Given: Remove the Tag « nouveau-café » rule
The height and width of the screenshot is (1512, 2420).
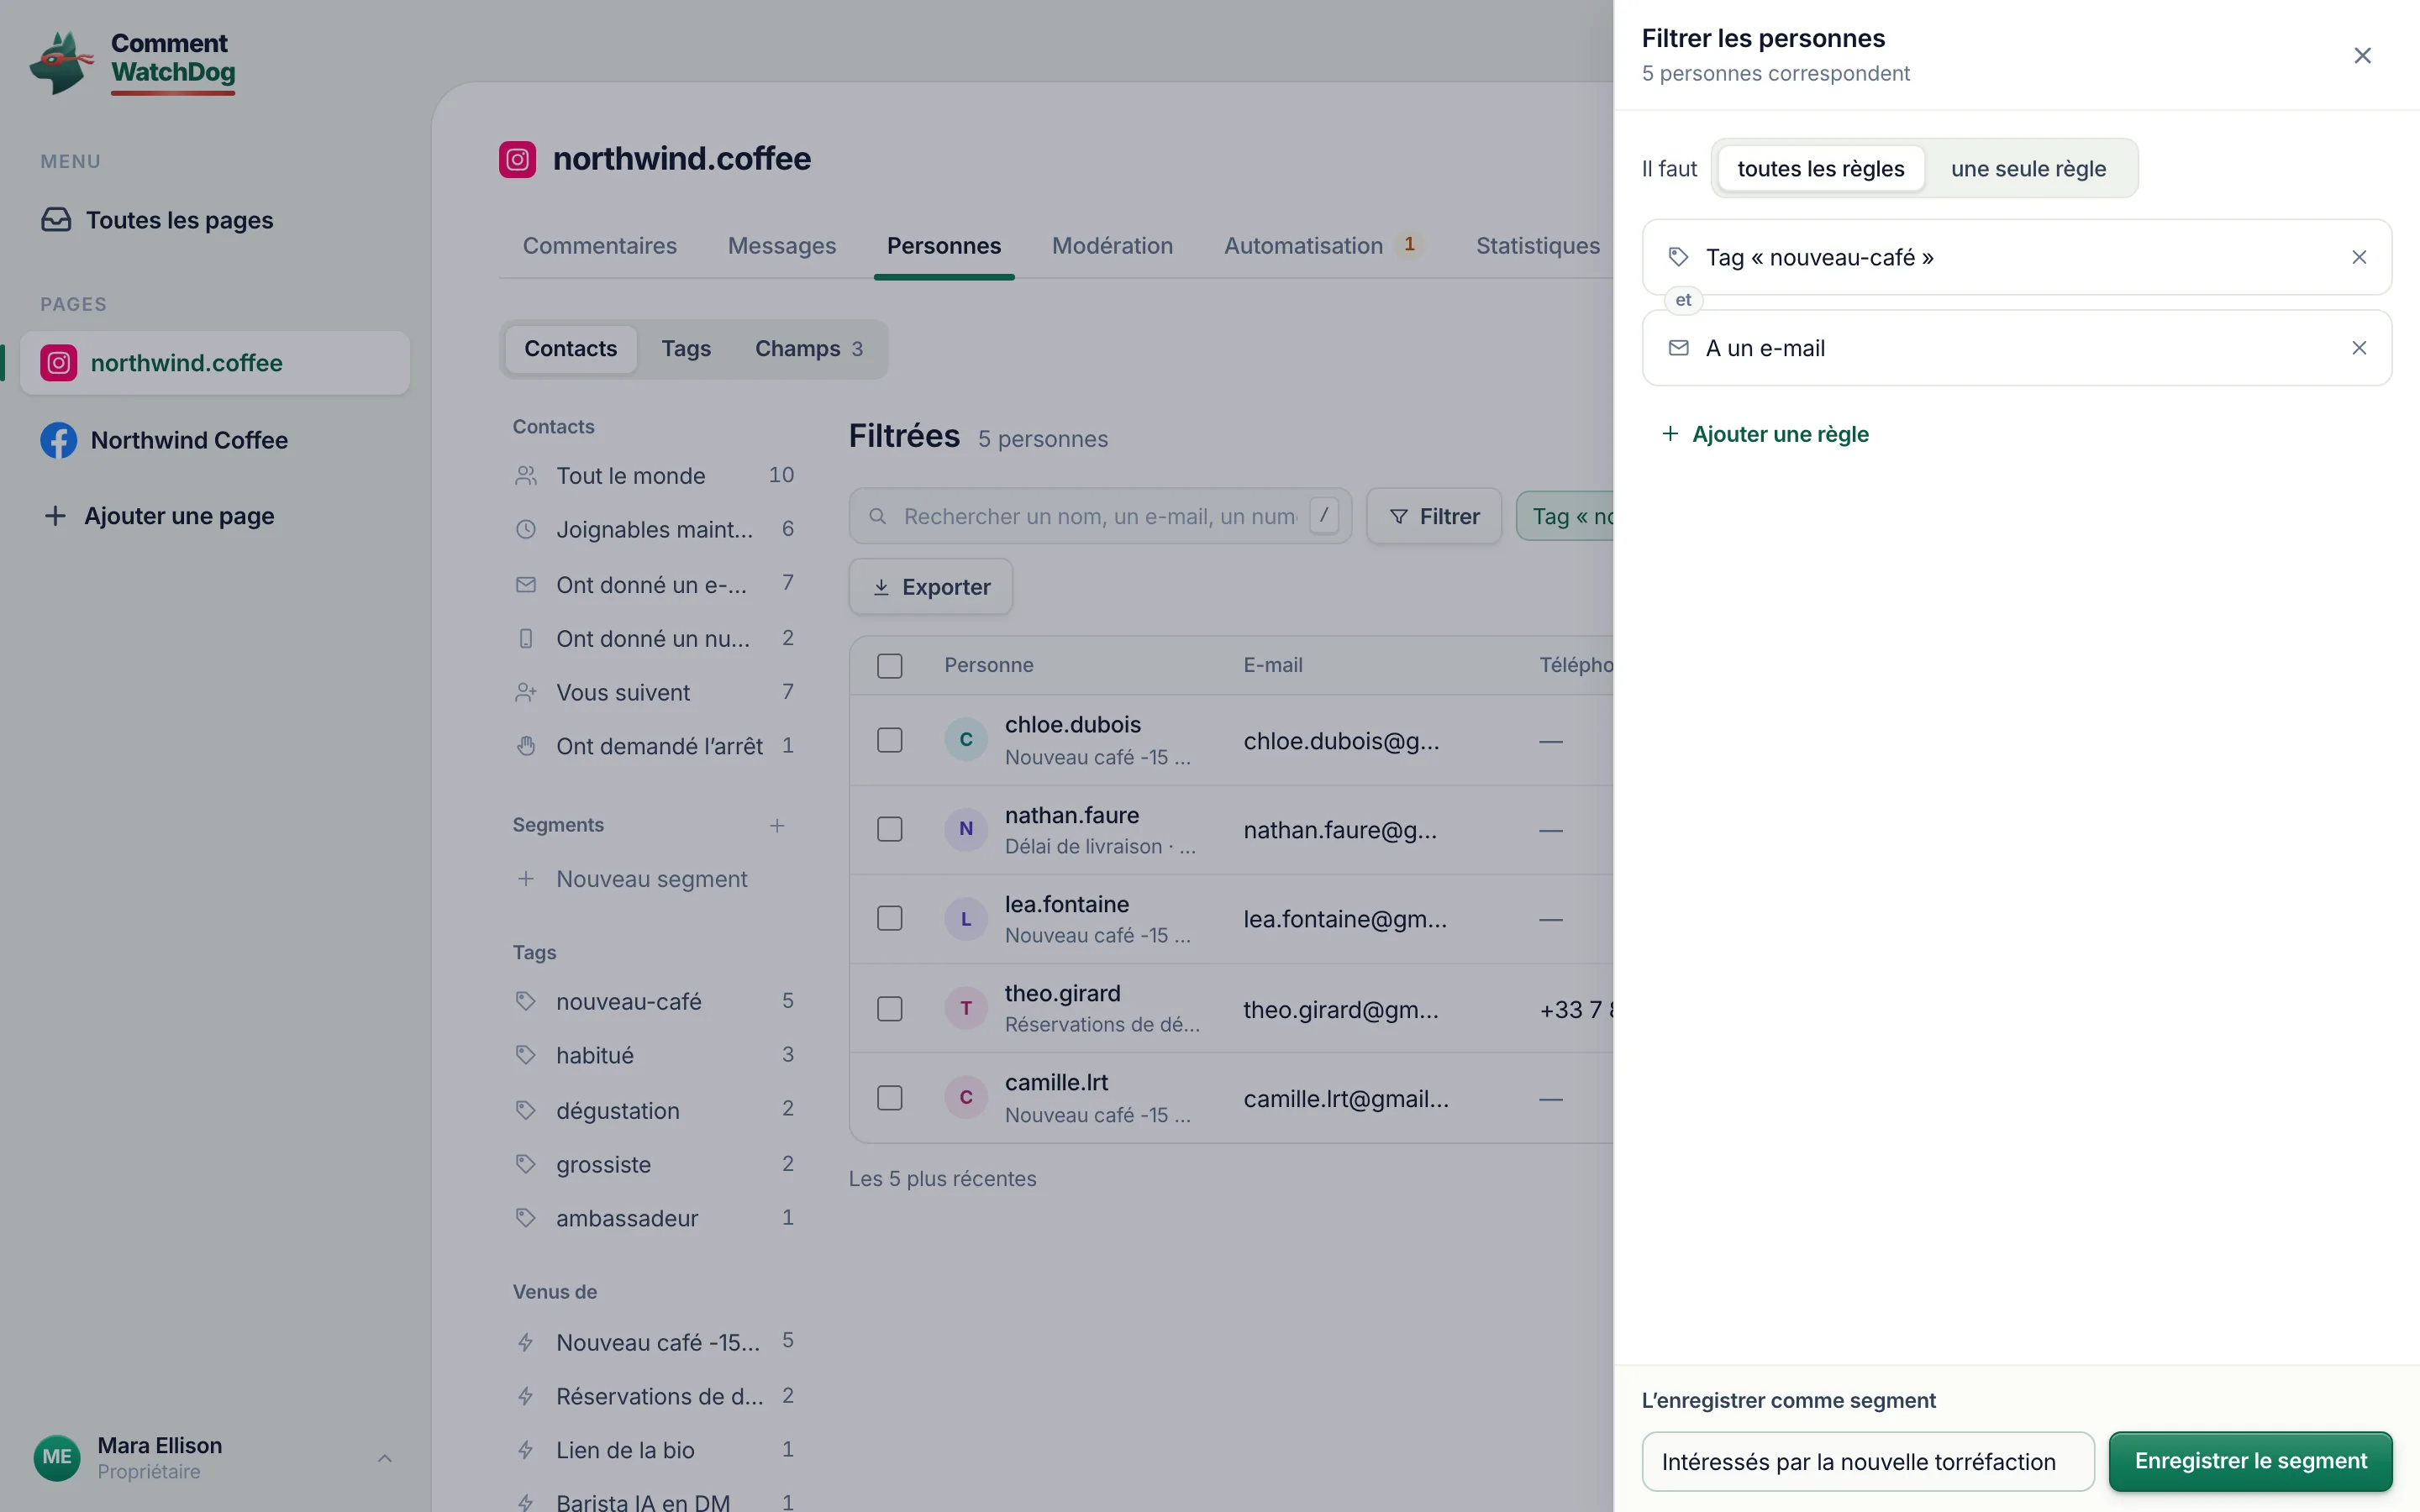Looking at the screenshot, I should click(2359, 258).
